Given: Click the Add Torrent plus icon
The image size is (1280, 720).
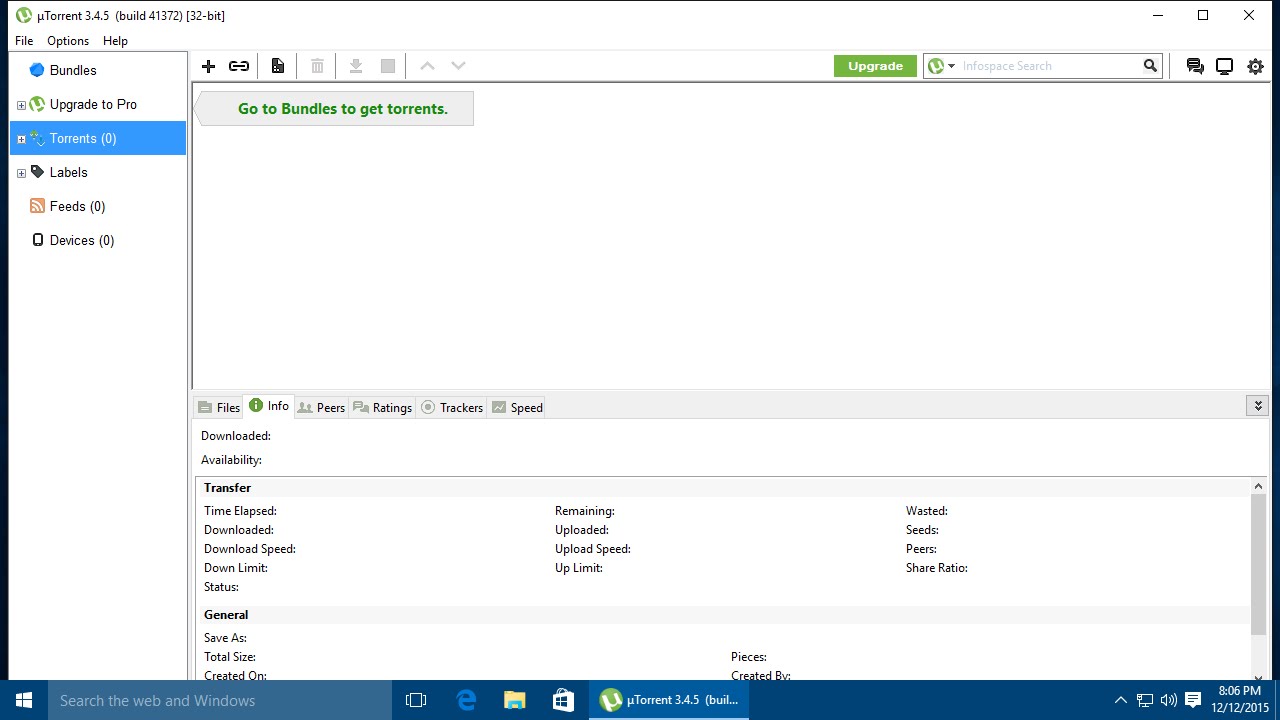Looking at the screenshot, I should point(208,66).
